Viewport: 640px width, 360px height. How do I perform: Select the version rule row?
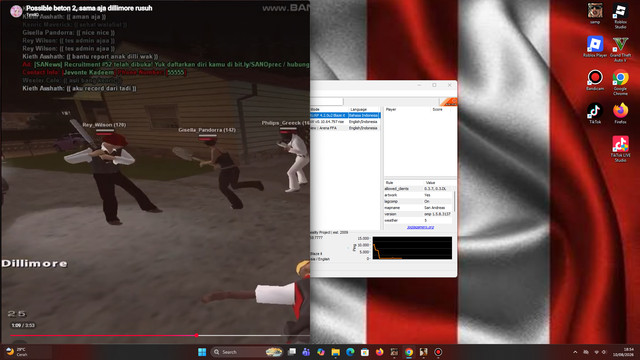tap(418, 214)
